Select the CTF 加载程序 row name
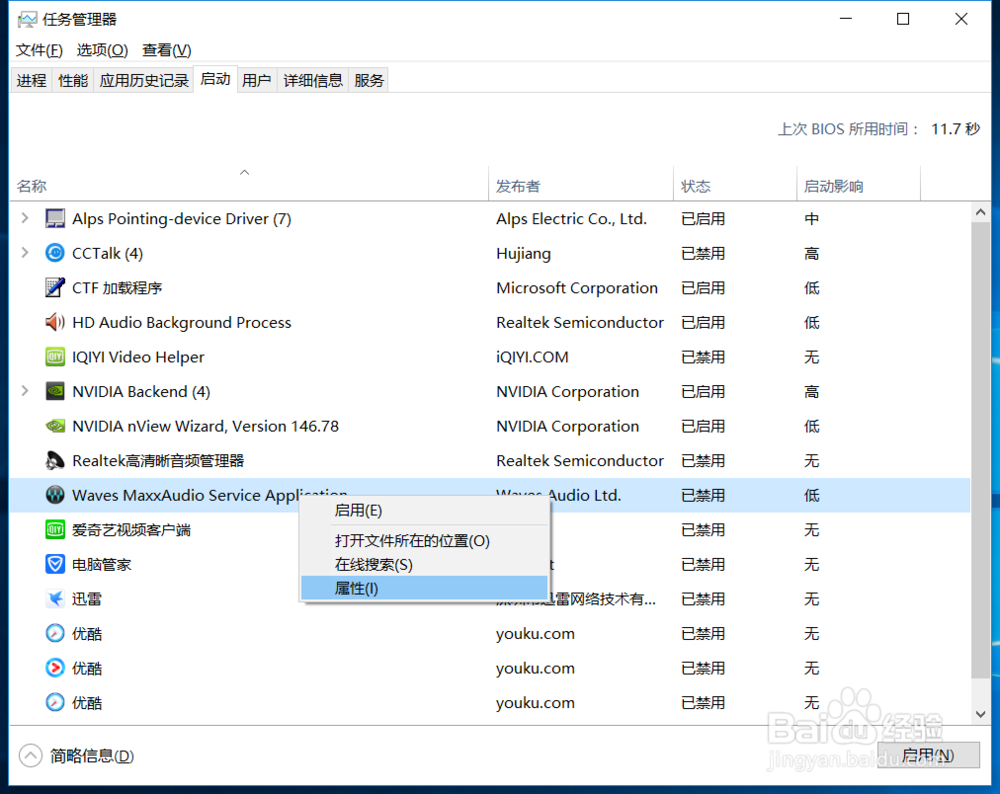Viewport: 1000px width, 794px height. [117, 288]
